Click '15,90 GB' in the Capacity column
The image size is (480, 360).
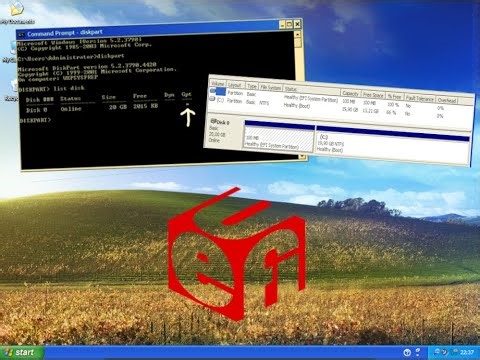tap(350, 109)
